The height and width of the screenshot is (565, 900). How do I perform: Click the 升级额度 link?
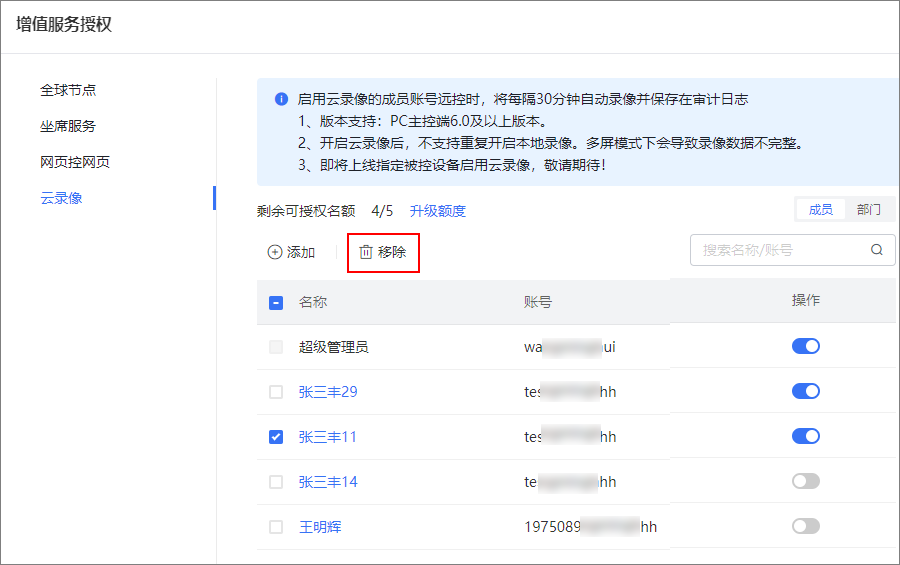click(438, 211)
